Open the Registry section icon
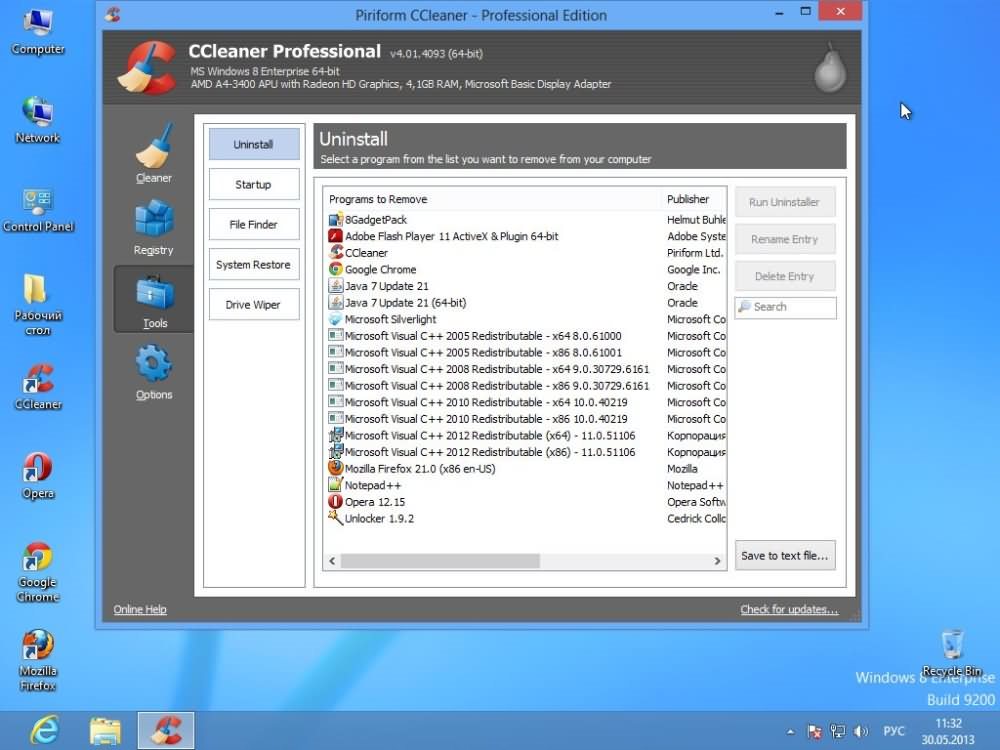Image resolution: width=1000 pixels, height=750 pixels. point(154,226)
